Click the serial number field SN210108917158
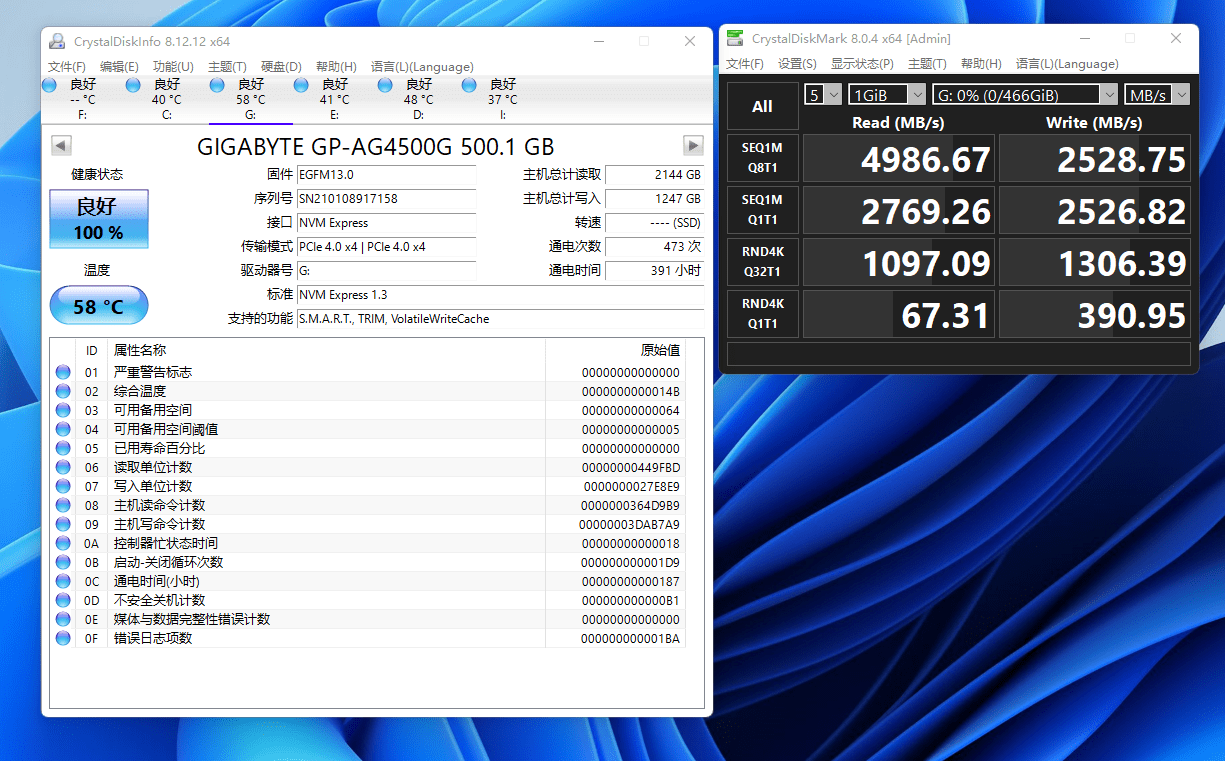The height and width of the screenshot is (761, 1225). (386, 199)
